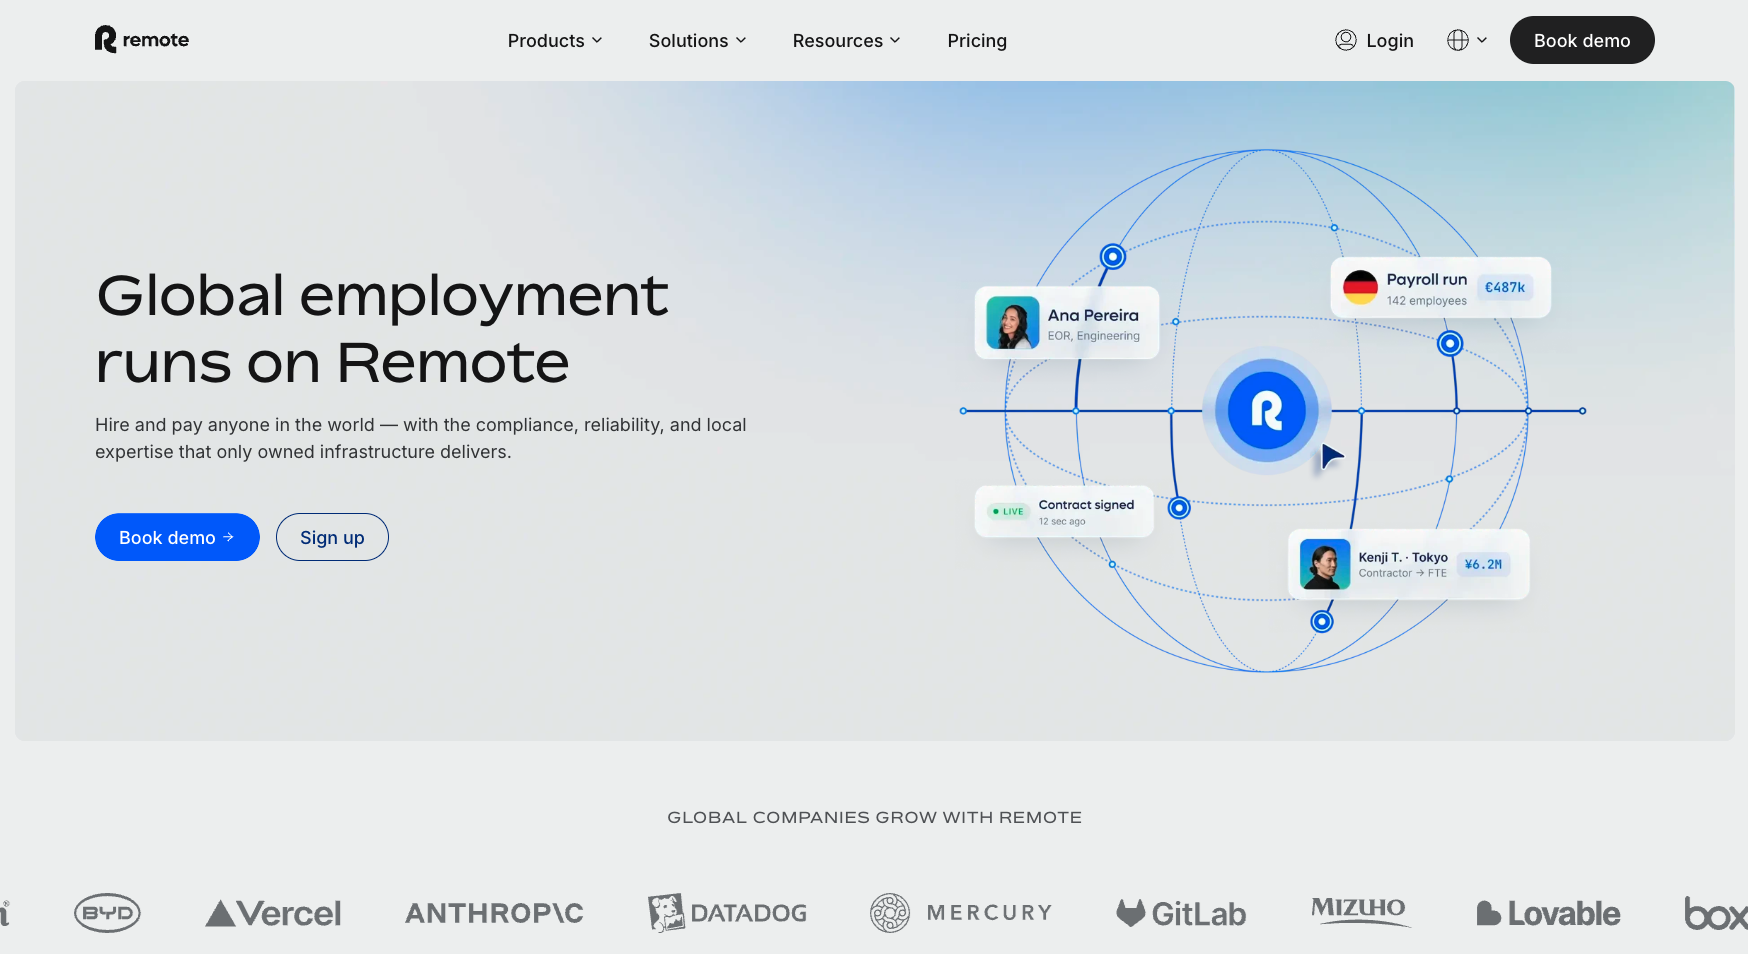Open the Contract signed notification card
The width and height of the screenshot is (1748, 954).
(1064, 512)
